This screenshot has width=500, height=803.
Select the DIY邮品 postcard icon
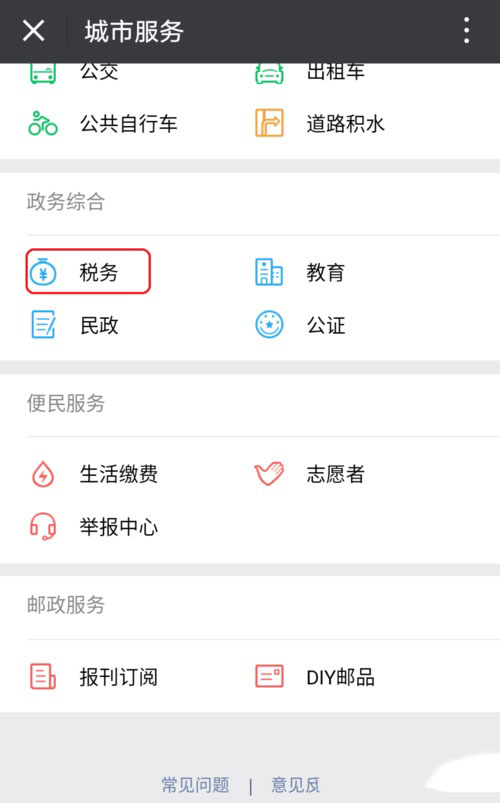[x=269, y=676]
